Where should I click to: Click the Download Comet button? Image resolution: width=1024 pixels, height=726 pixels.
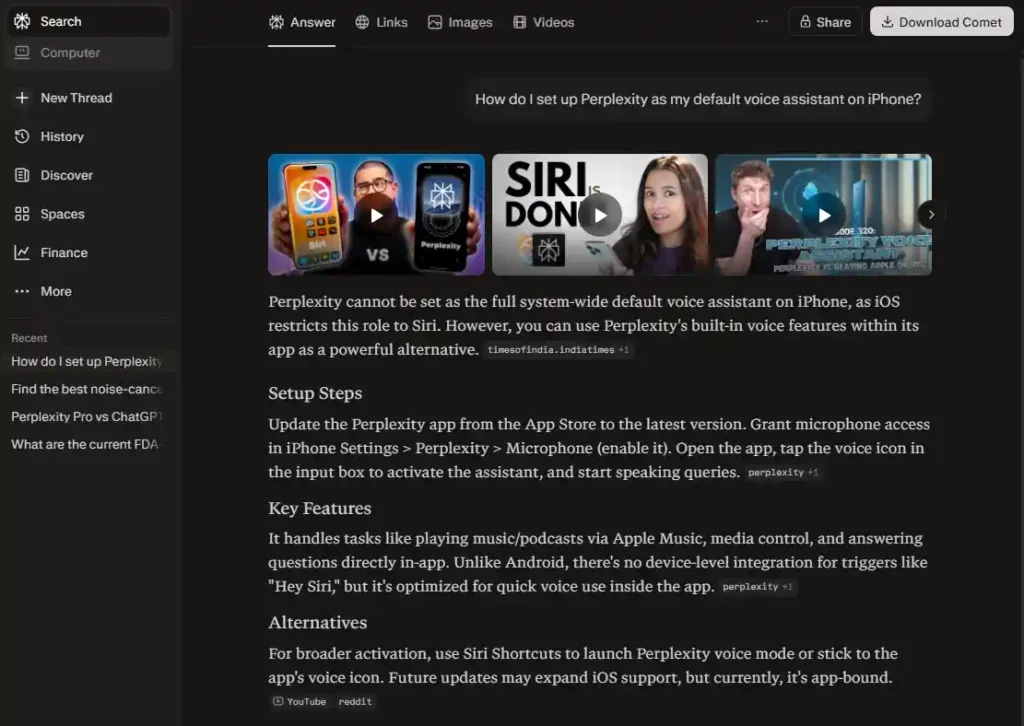coord(940,22)
